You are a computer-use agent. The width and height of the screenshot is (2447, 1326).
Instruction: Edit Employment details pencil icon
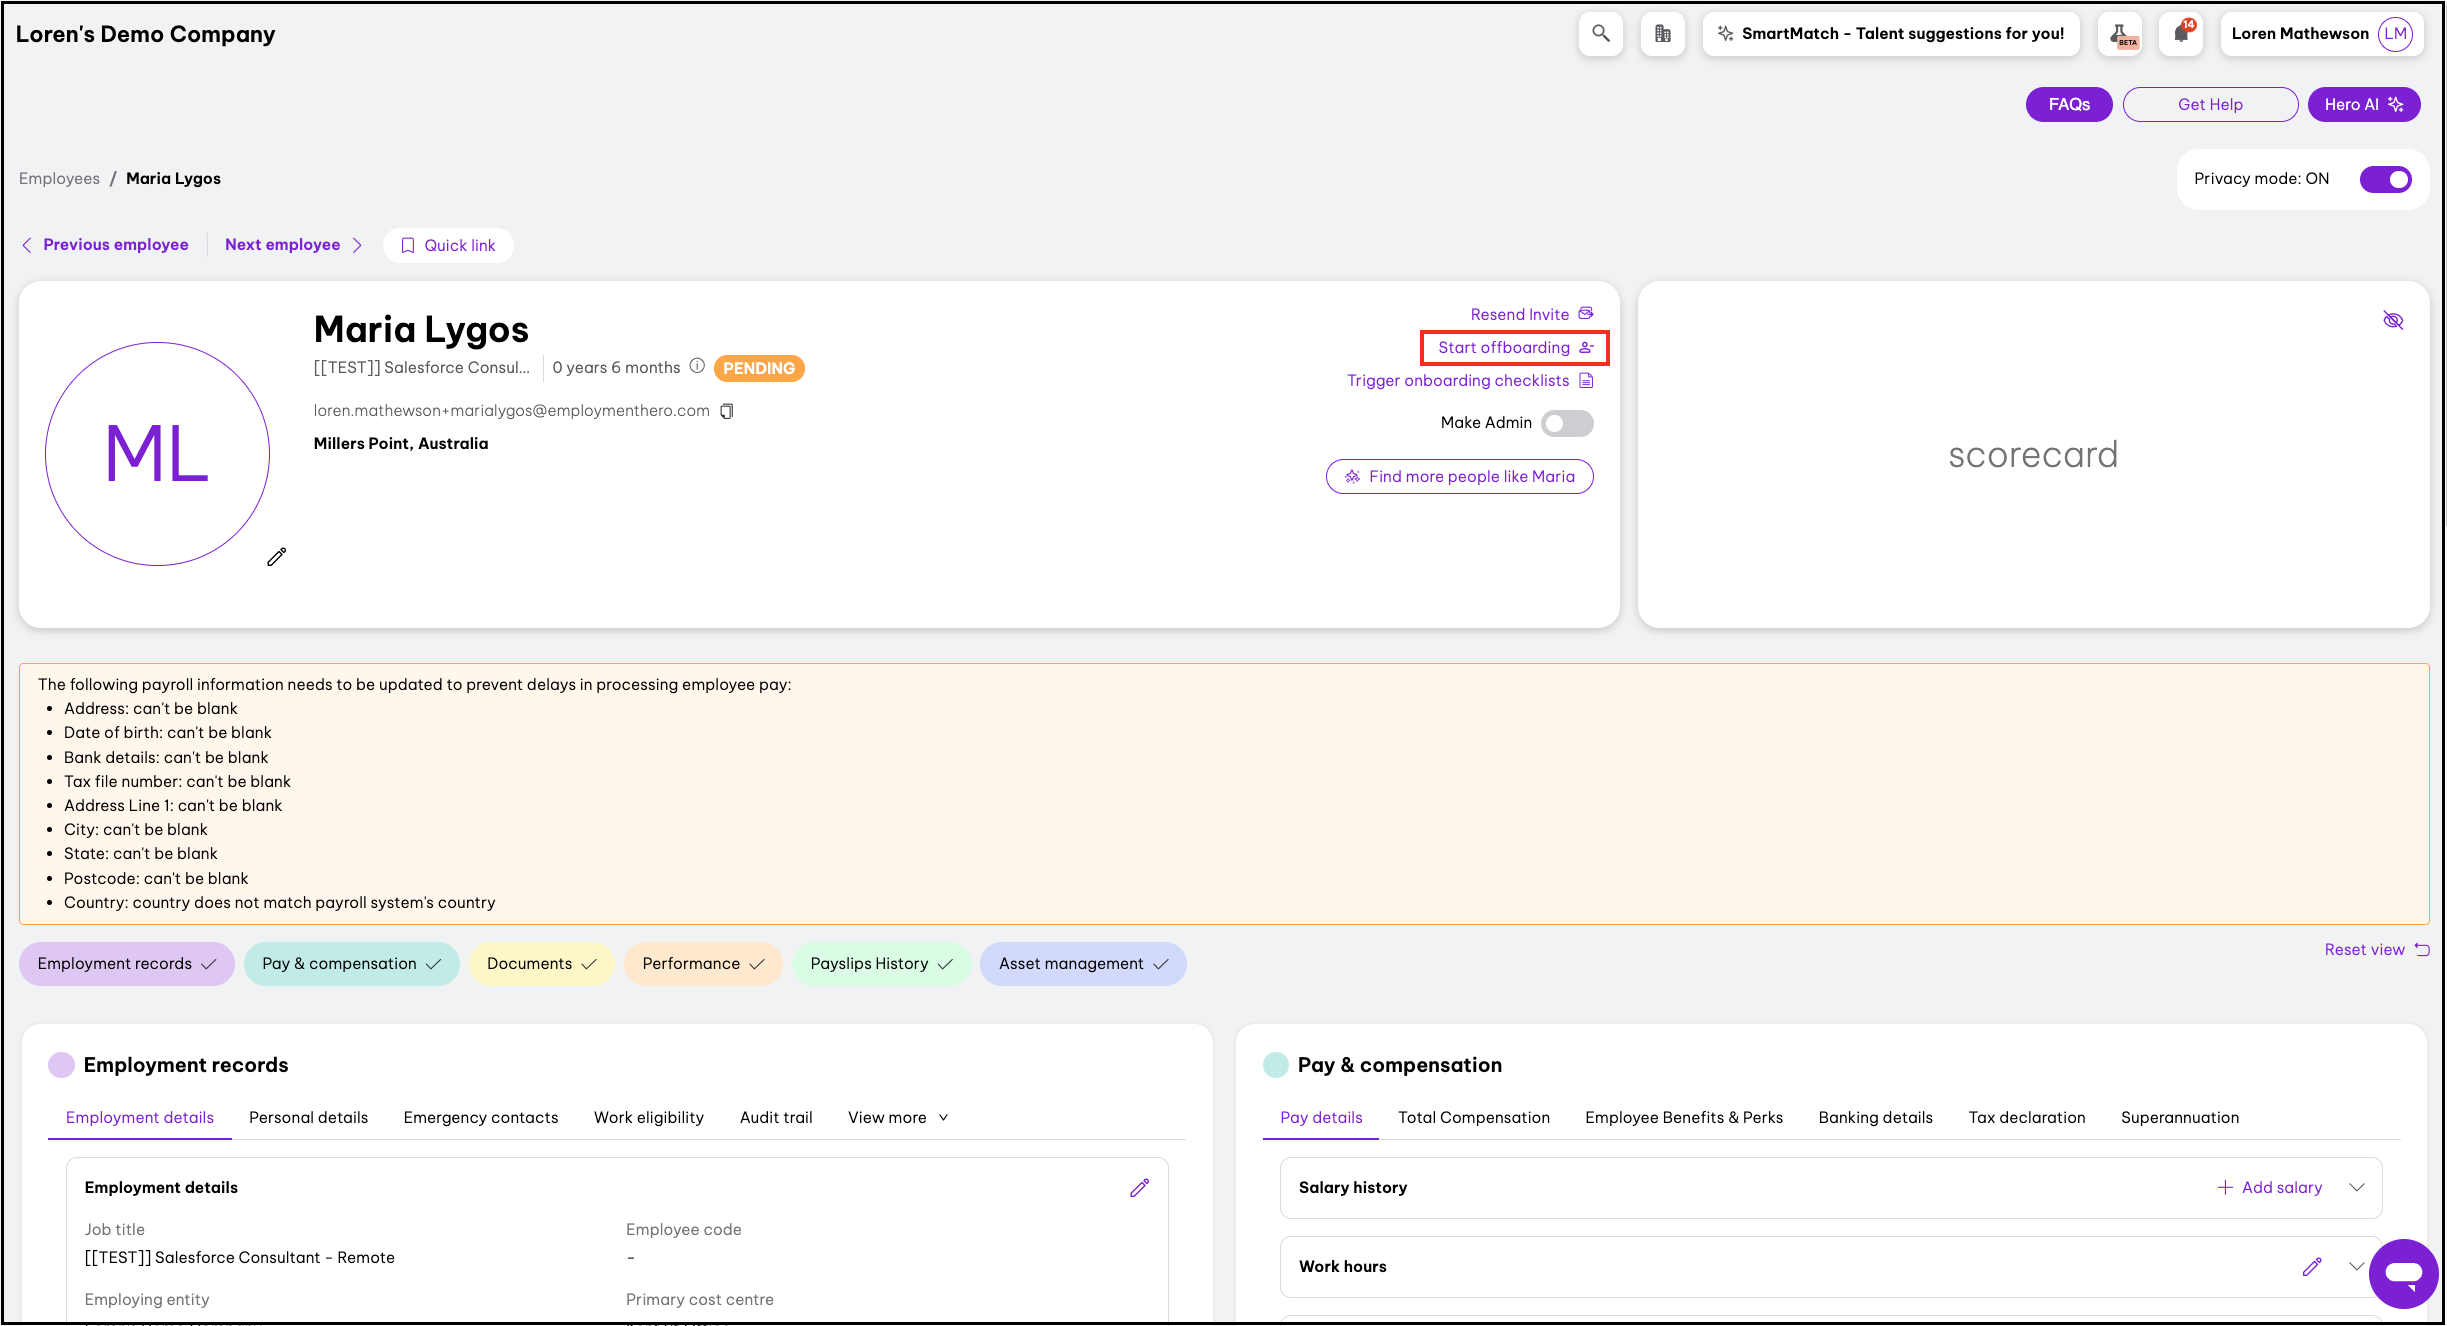pyautogui.click(x=1139, y=1188)
